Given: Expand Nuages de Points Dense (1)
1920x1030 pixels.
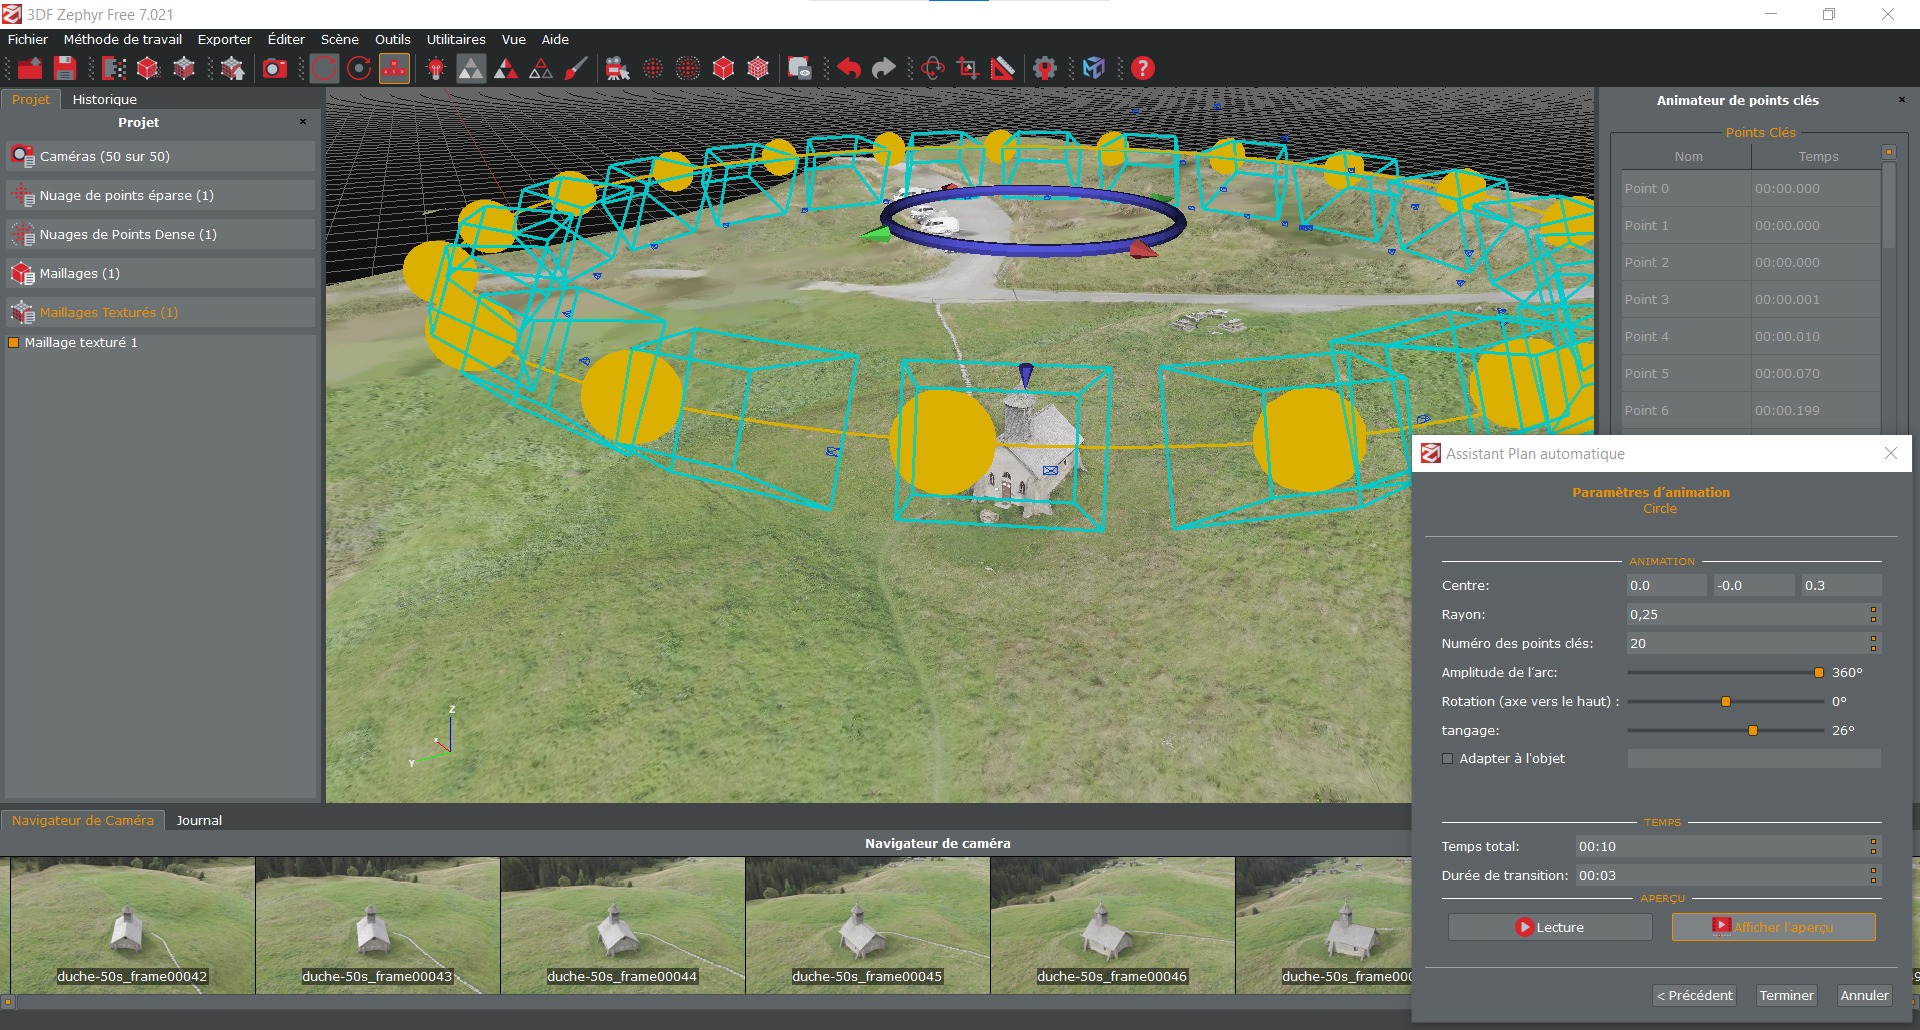Looking at the screenshot, I should 160,234.
